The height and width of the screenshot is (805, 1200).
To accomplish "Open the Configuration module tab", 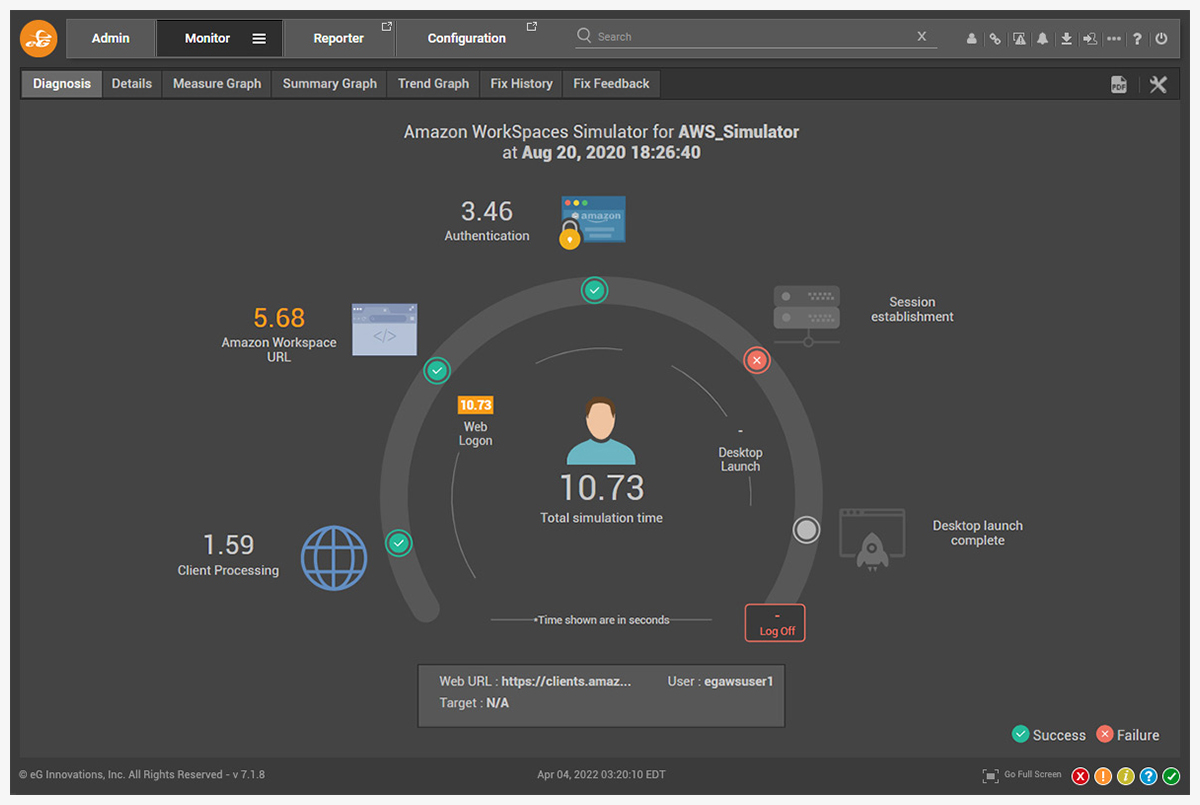I will pyautogui.click(x=467, y=38).
